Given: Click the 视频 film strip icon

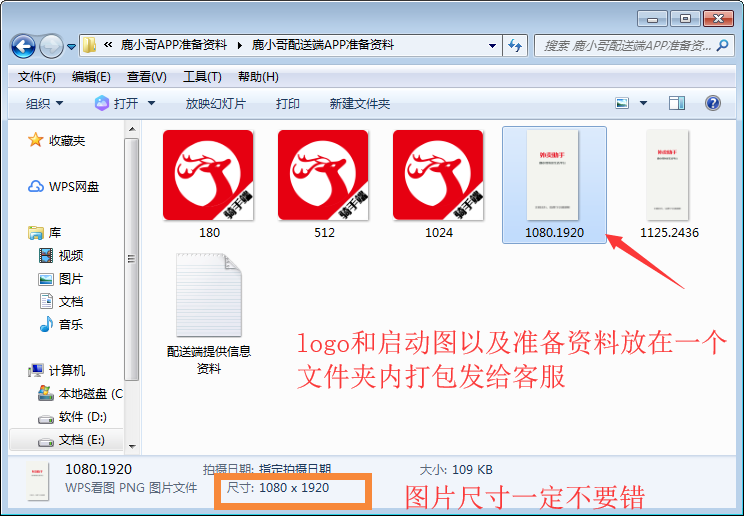Looking at the screenshot, I should click(46, 255).
